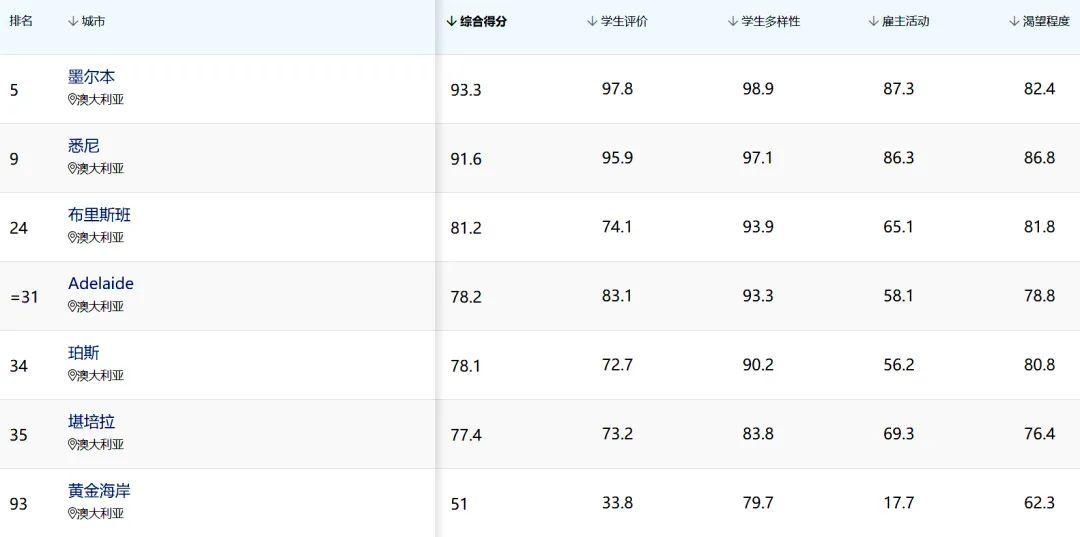1080x537 pixels.
Task: Click sort arrow icon beside 综合得分 header
Action: 451,21
